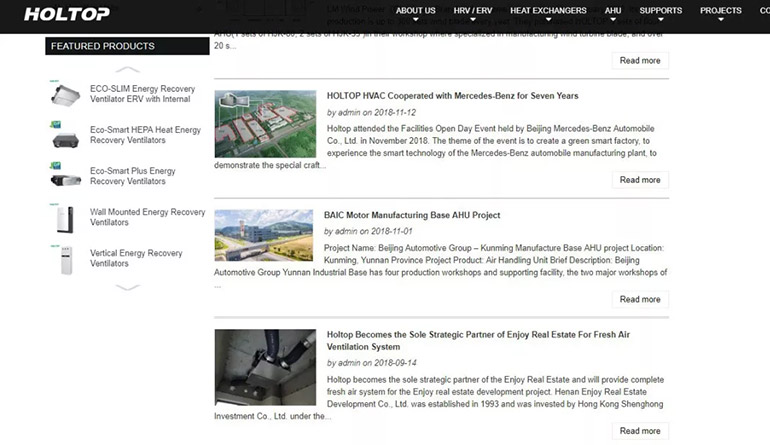Expand dropdown arrow under HRV / ERV

click(473, 20)
